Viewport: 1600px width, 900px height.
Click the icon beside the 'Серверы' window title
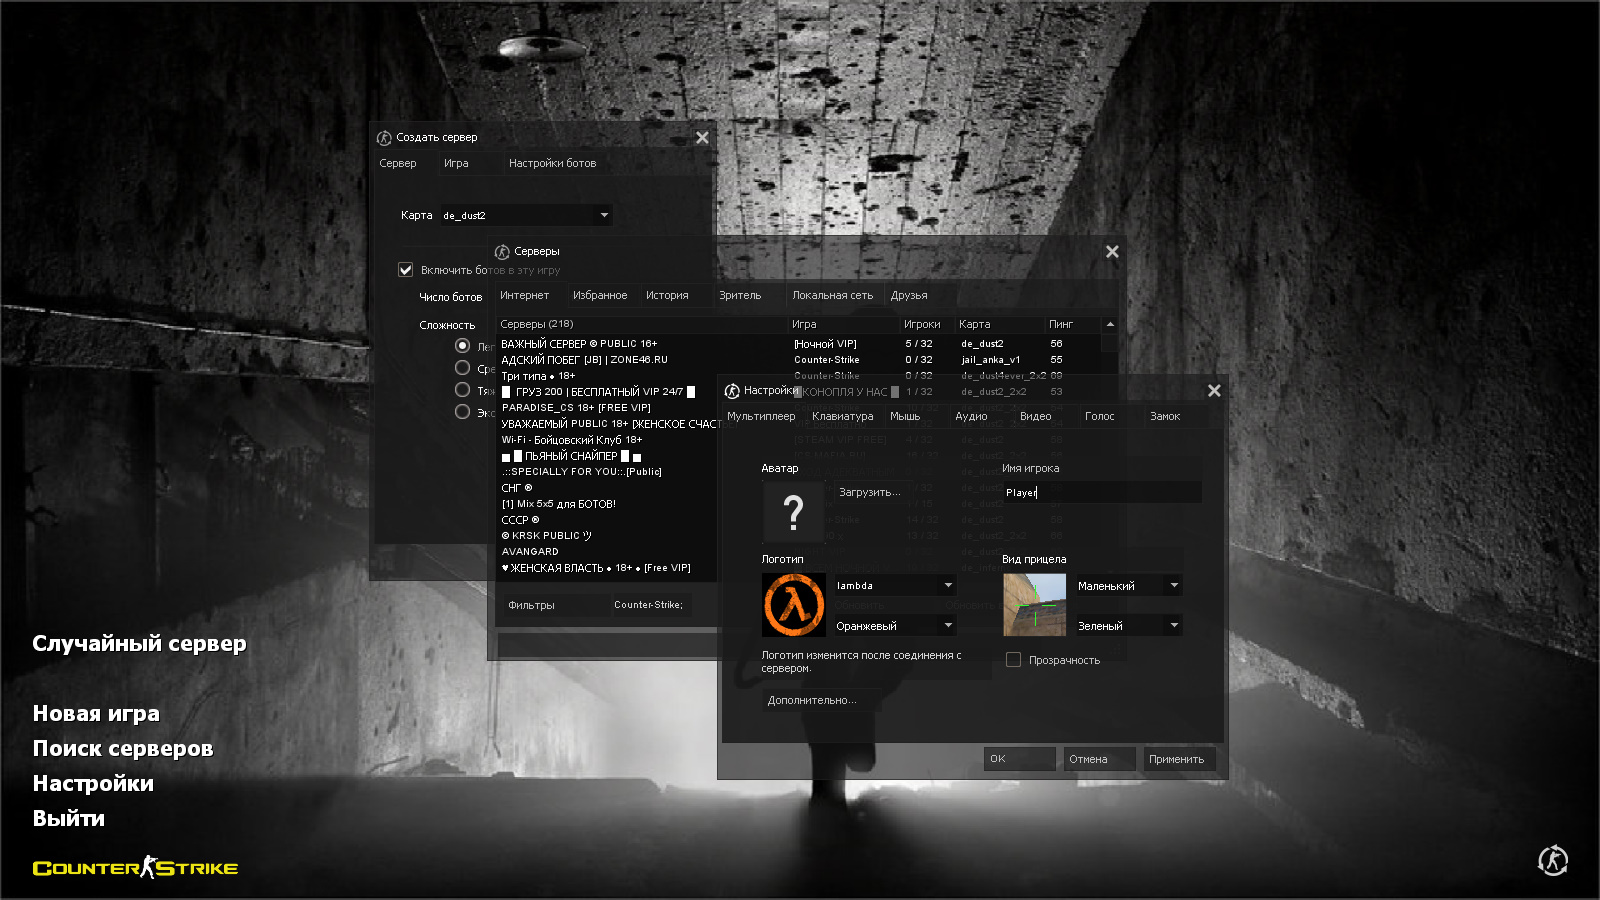point(502,252)
